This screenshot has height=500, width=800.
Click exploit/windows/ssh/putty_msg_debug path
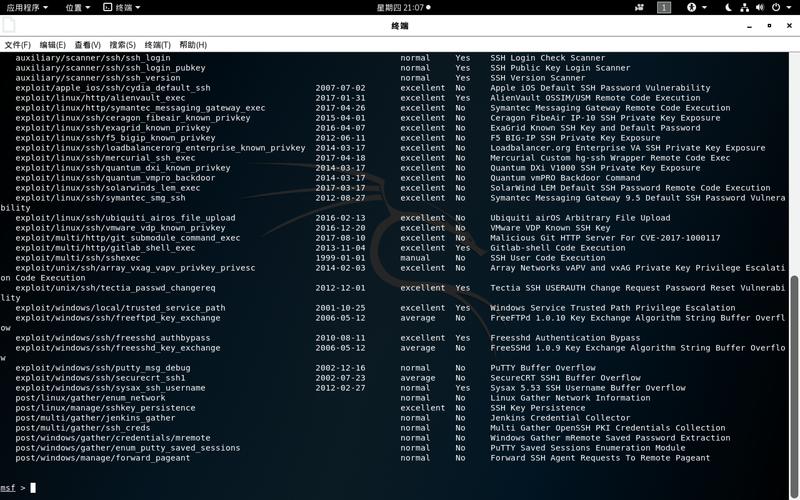pyautogui.click(x=103, y=368)
